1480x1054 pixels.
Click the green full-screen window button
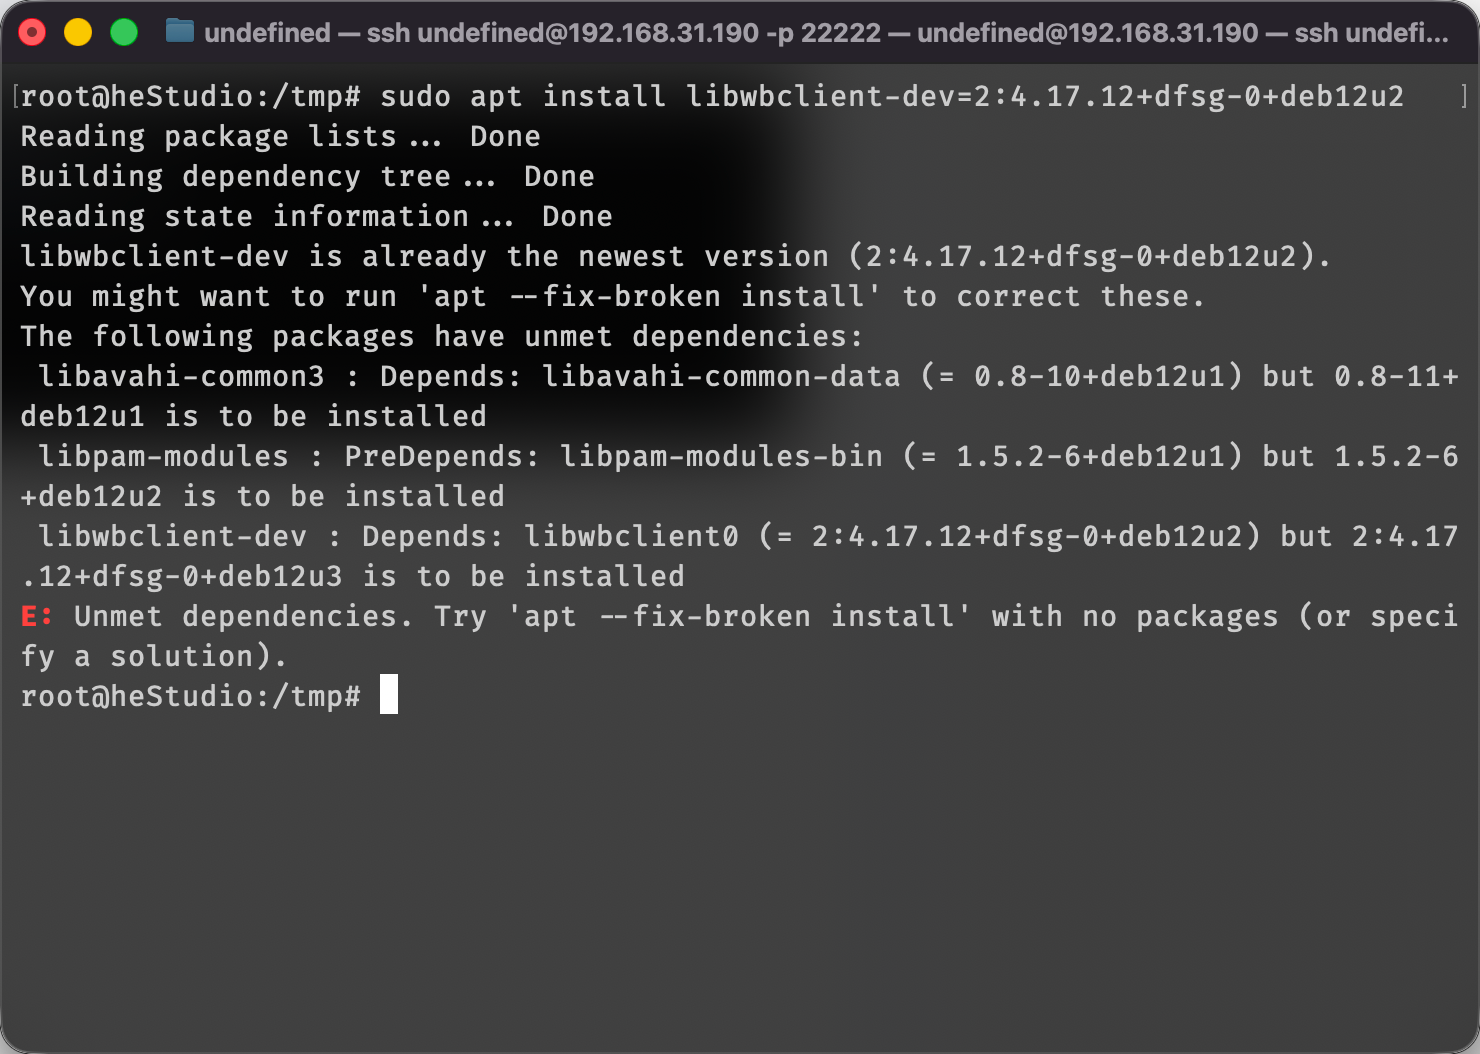[x=124, y=33]
